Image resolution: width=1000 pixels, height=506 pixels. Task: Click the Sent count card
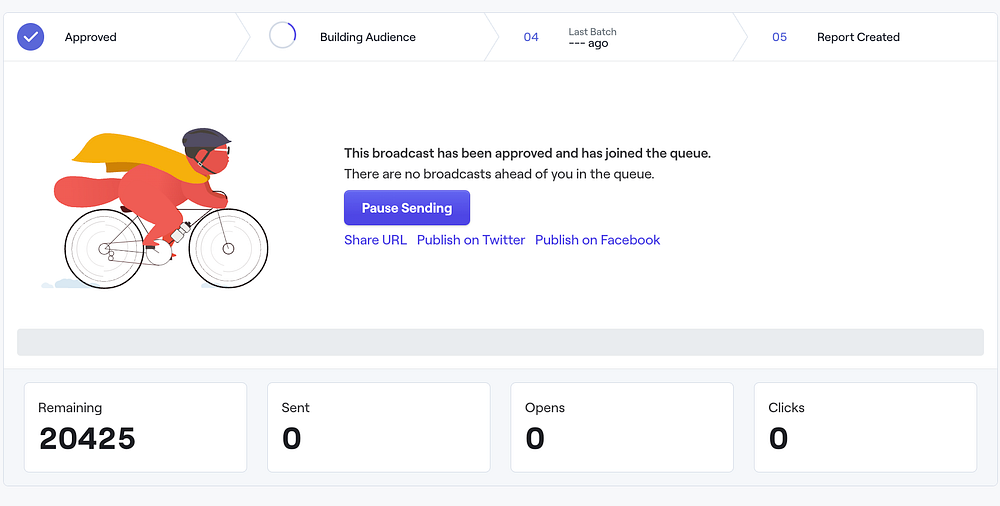click(378, 427)
